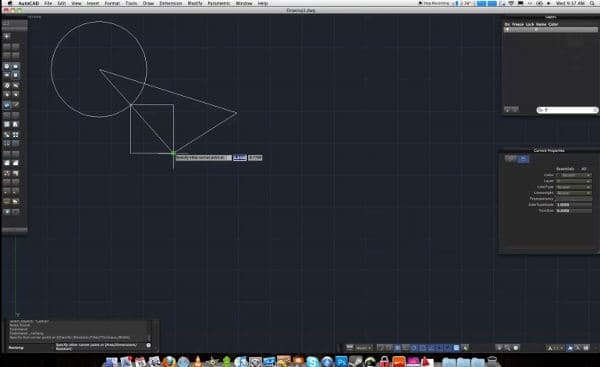
Task: Open Firefox from the Dock
Action: 169,362
